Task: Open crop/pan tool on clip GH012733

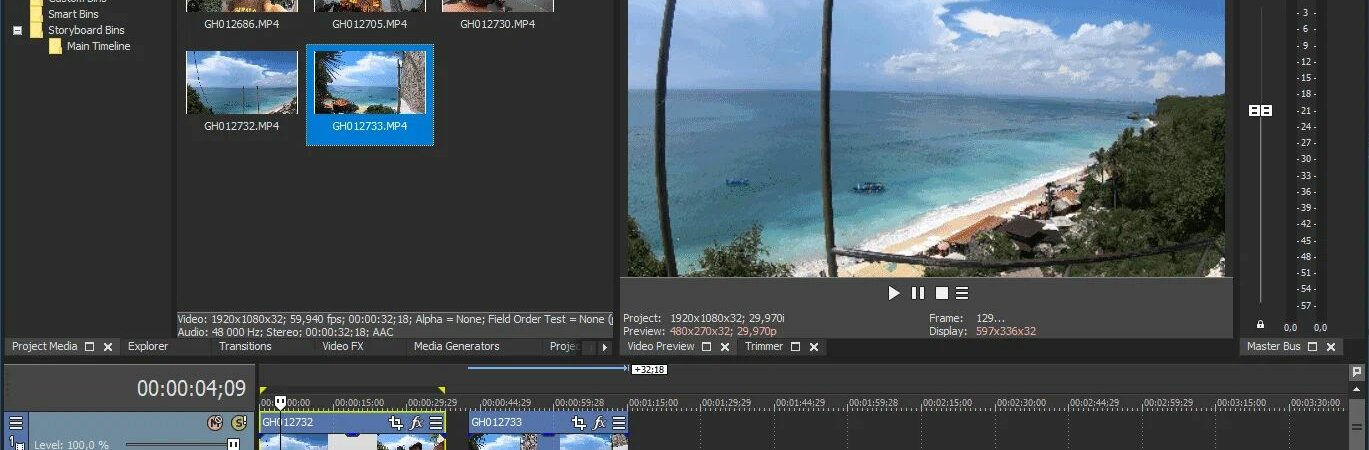Action: pyautogui.click(x=579, y=423)
